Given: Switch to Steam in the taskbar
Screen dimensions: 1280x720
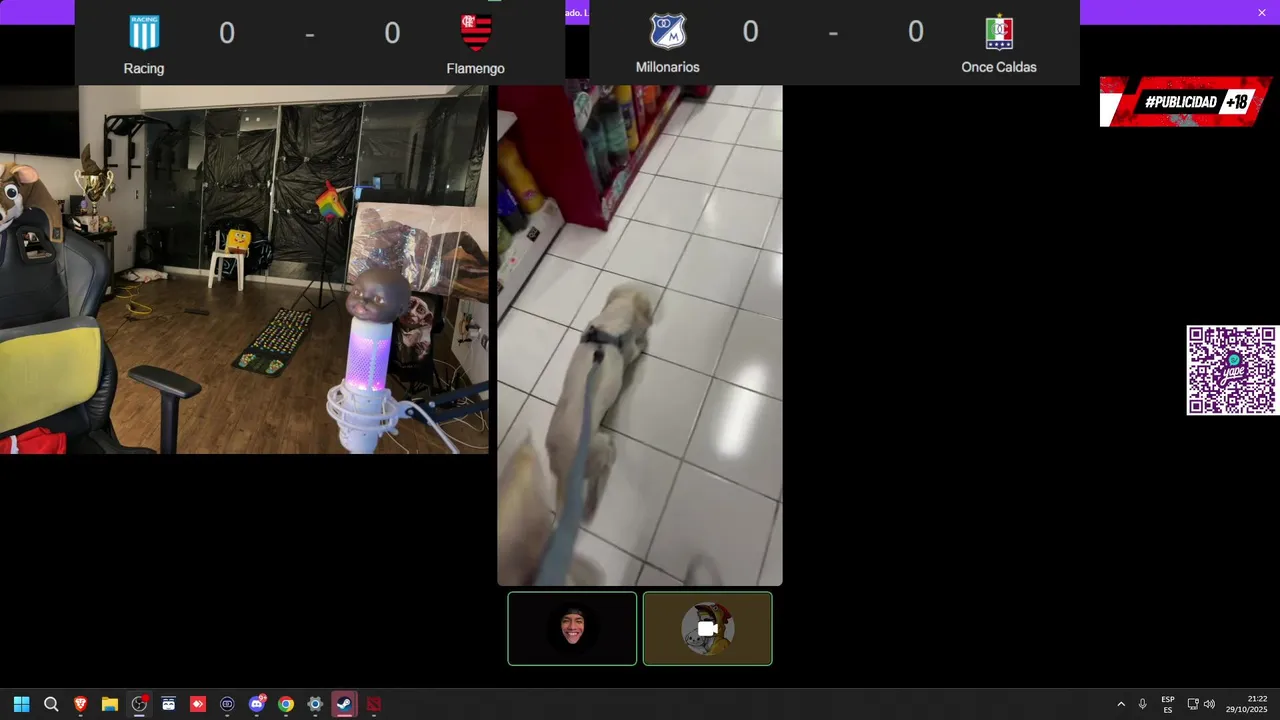Looking at the screenshot, I should [344, 704].
